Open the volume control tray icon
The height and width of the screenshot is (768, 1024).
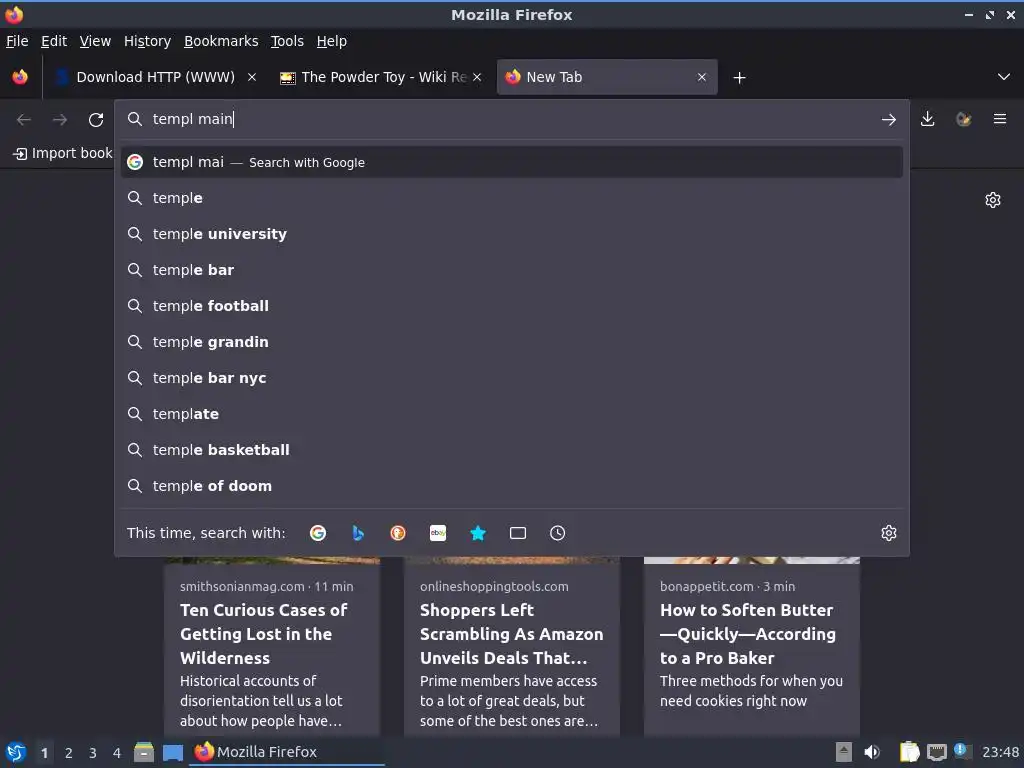point(872,752)
